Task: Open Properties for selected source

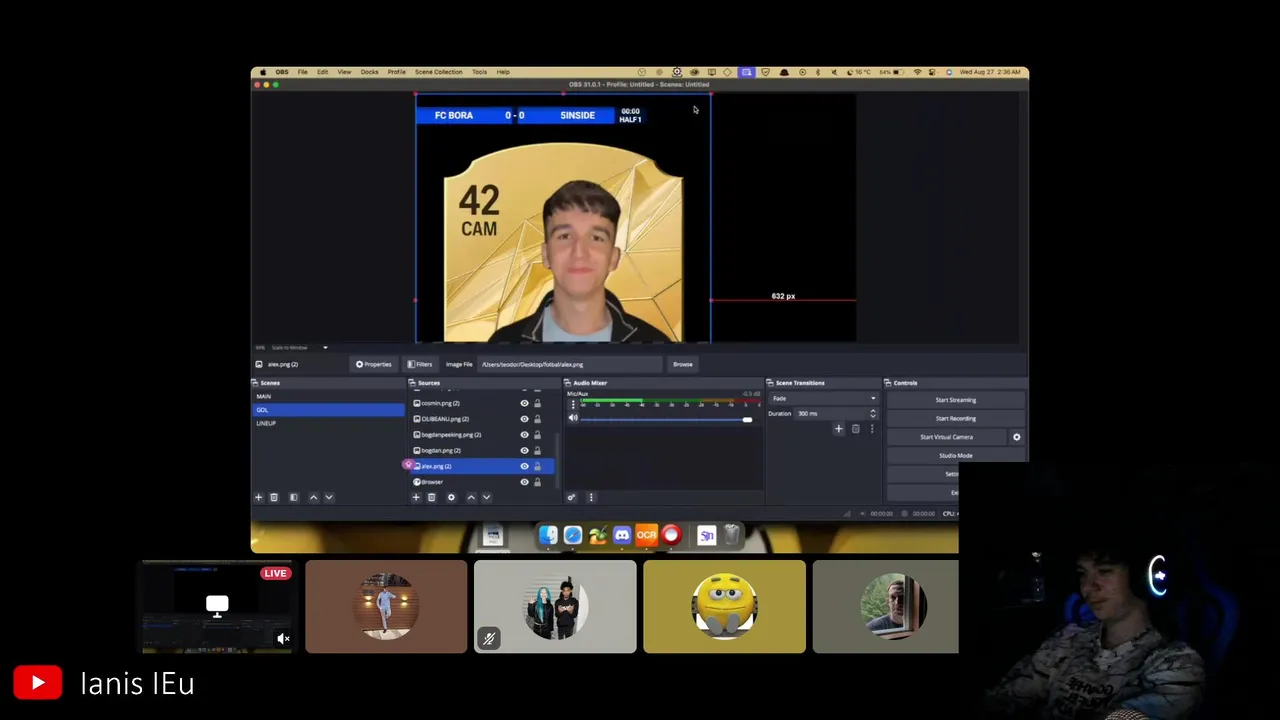Action: 373,364
